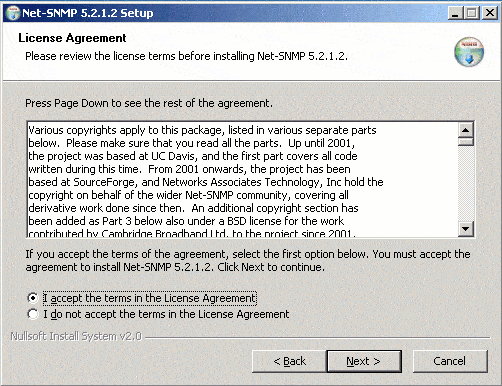Viewport: 502px width, 386px height.
Task: Click the installer globe logo in header
Action: pos(469,52)
